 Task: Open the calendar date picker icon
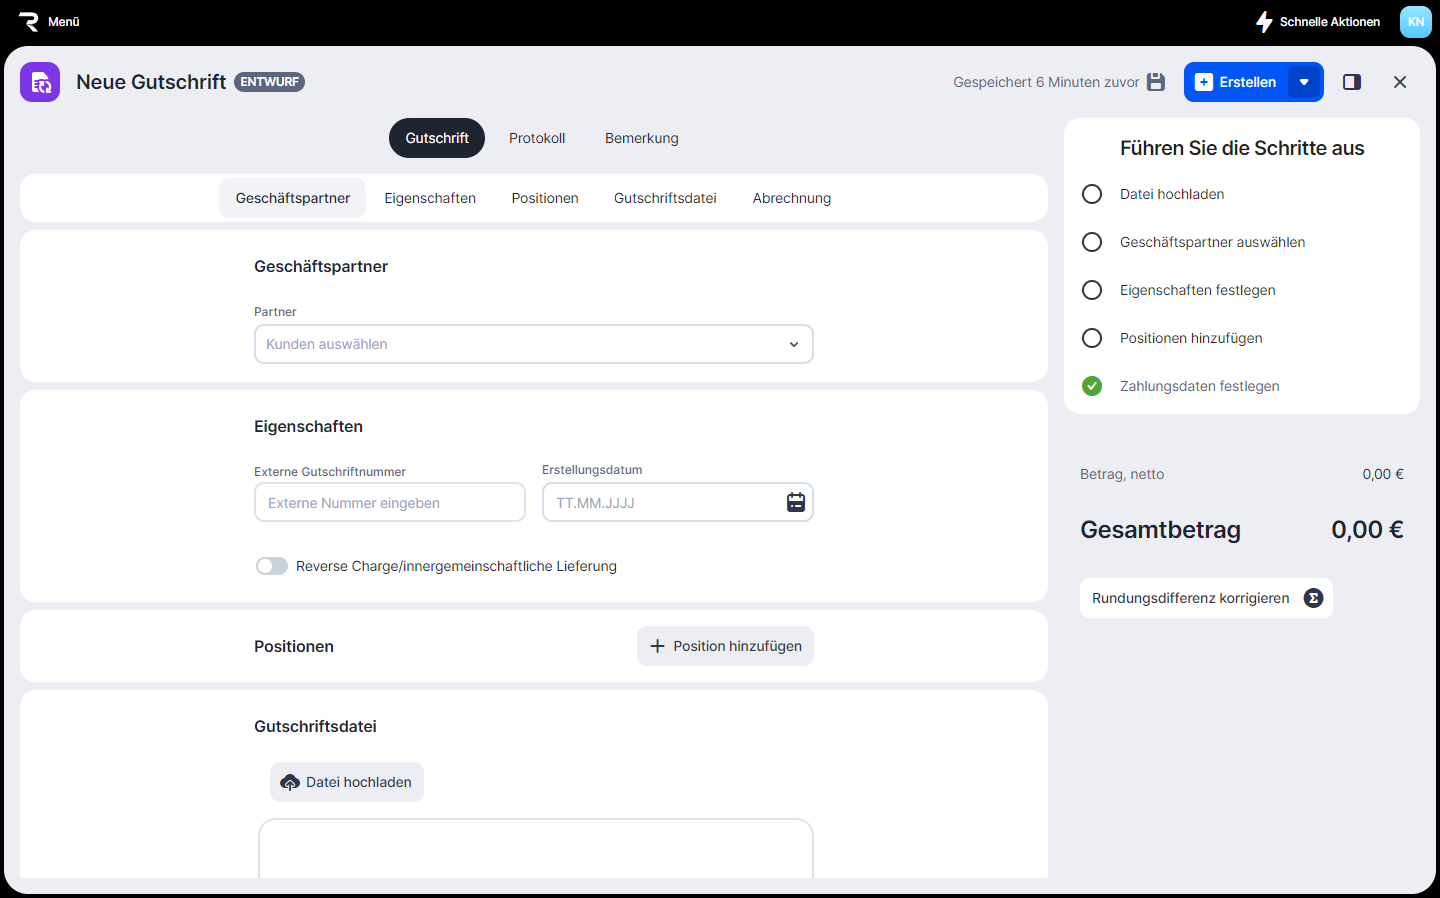click(x=795, y=502)
